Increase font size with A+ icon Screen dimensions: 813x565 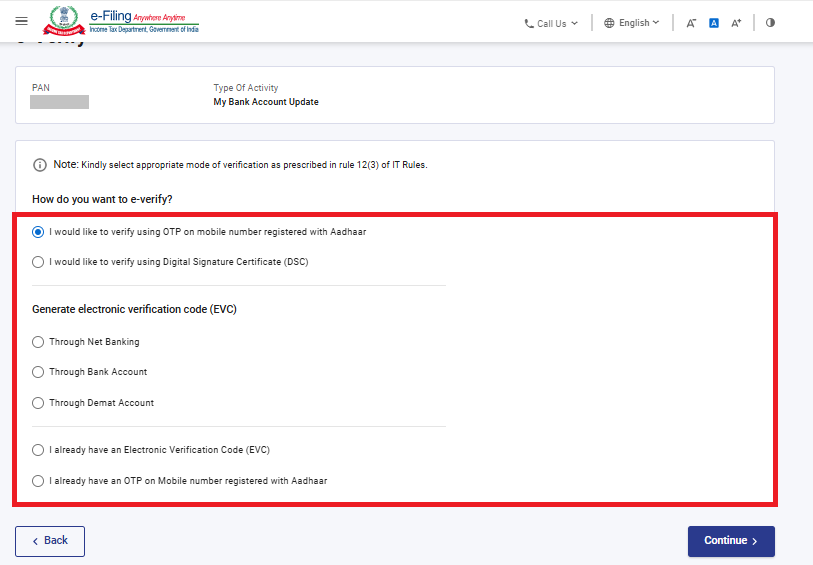(737, 23)
